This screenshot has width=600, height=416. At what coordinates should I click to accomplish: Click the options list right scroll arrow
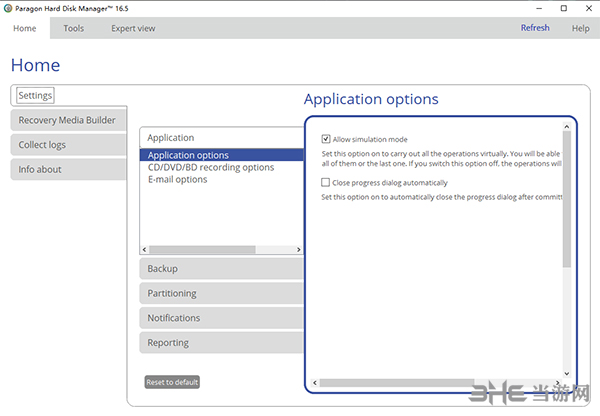(299, 250)
